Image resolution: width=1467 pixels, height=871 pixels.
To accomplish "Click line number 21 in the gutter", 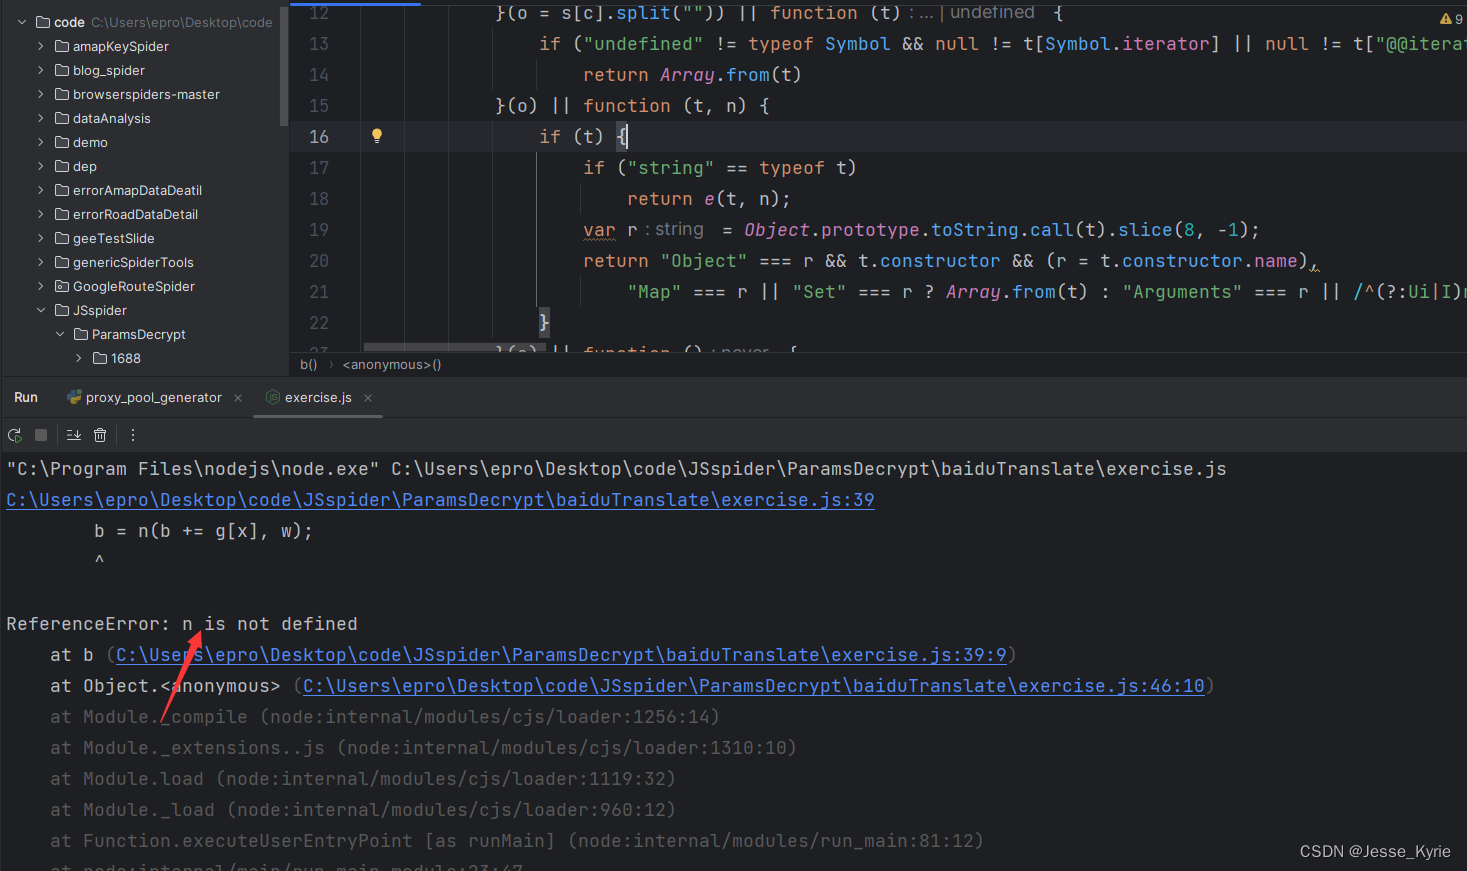I will coord(319,292).
